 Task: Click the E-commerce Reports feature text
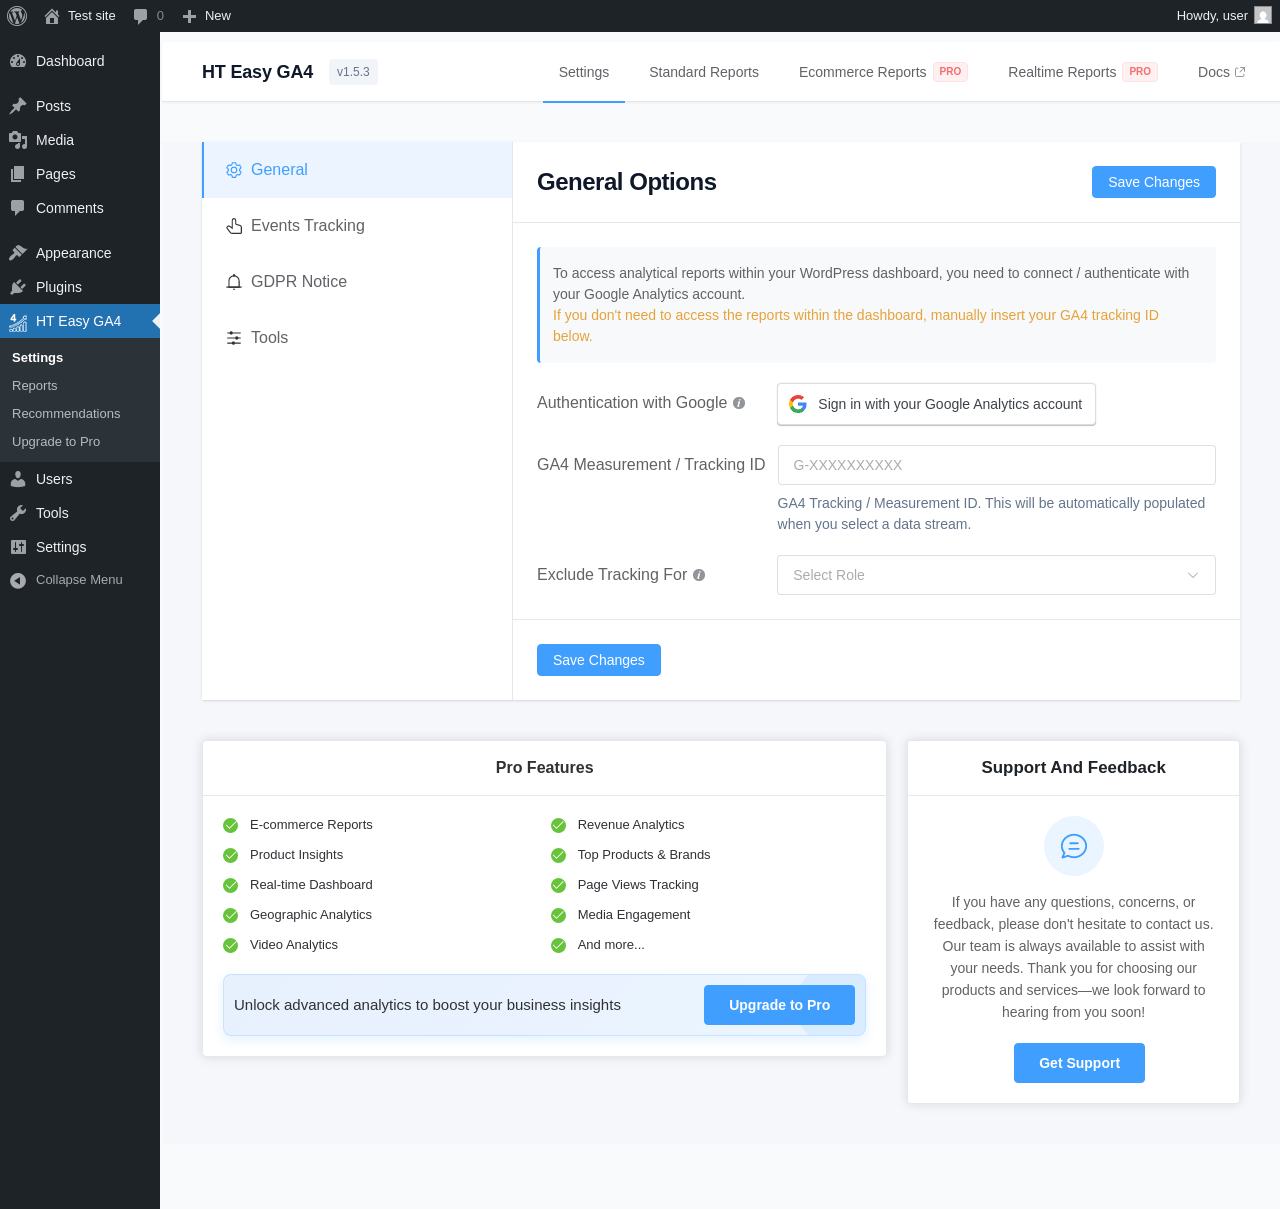click(x=311, y=825)
